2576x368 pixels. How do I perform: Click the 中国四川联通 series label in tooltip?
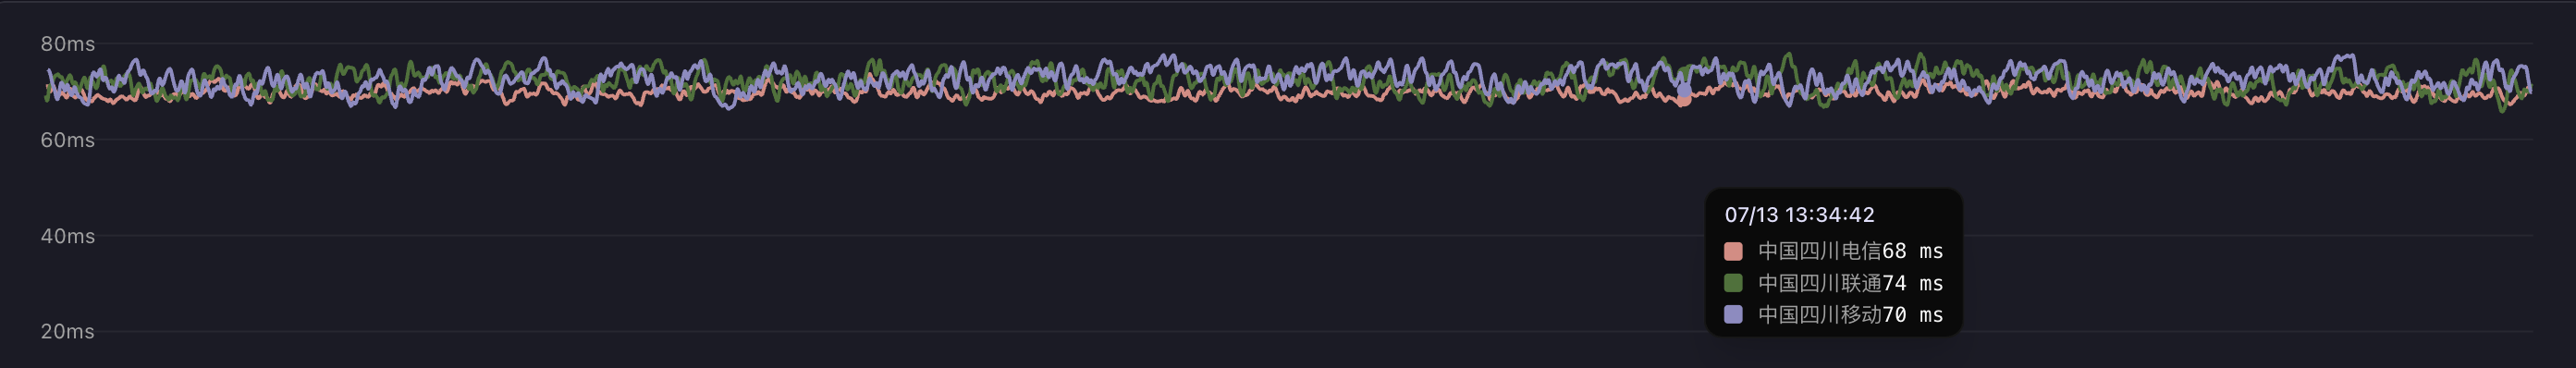(x=1820, y=283)
